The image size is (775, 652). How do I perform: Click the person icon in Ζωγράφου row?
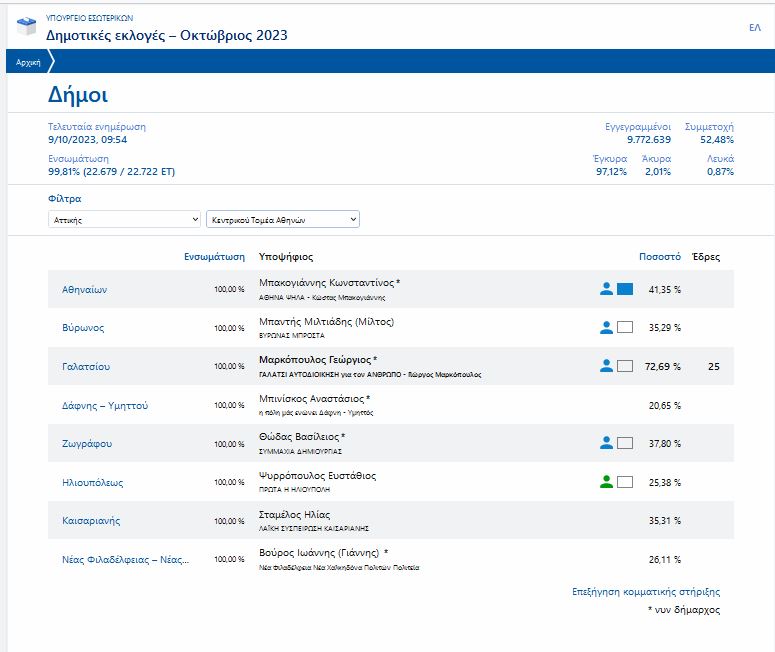606,443
